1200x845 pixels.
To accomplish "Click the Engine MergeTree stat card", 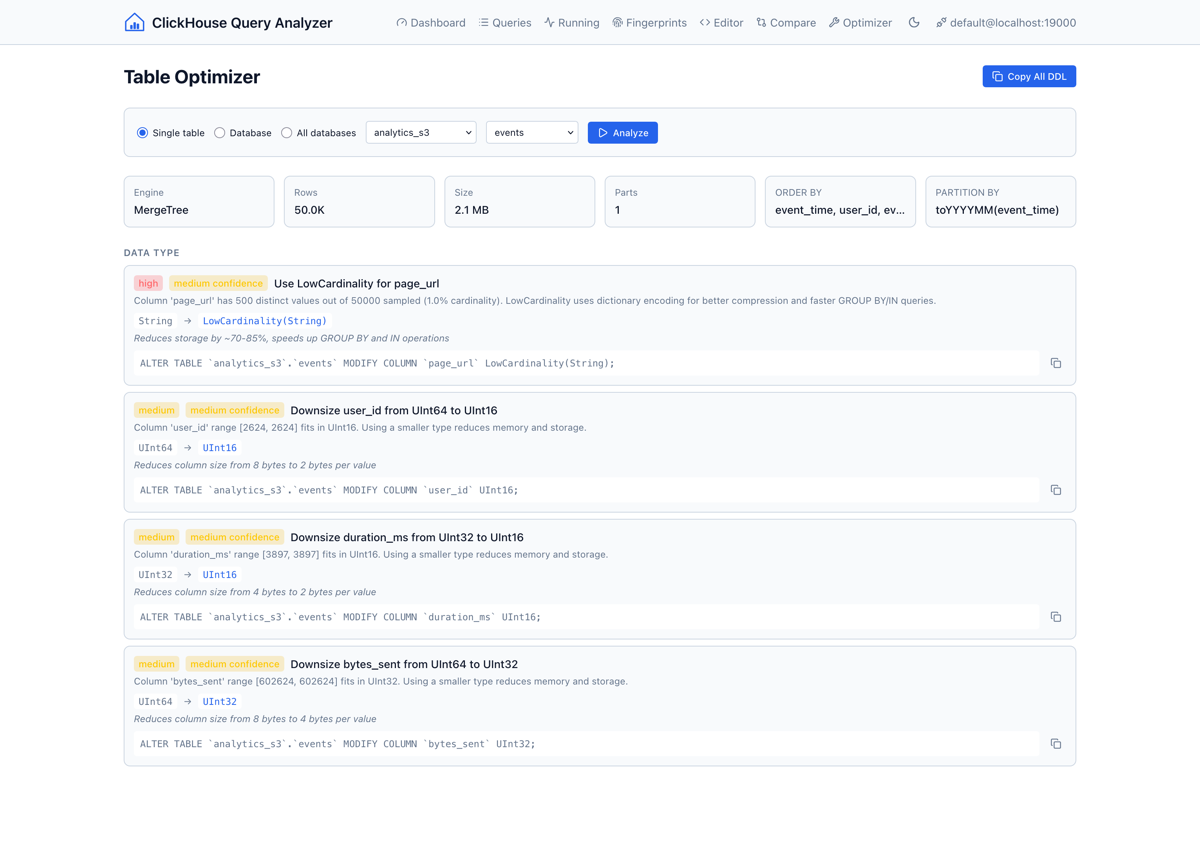I will click(x=199, y=201).
